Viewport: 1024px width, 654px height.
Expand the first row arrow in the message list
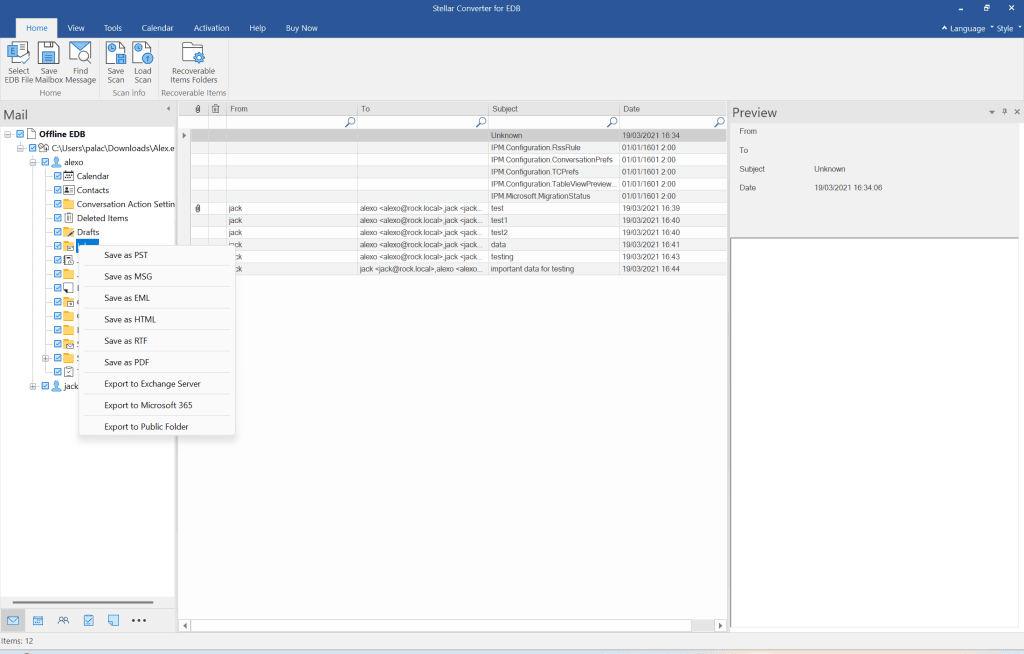pyautogui.click(x=184, y=135)
